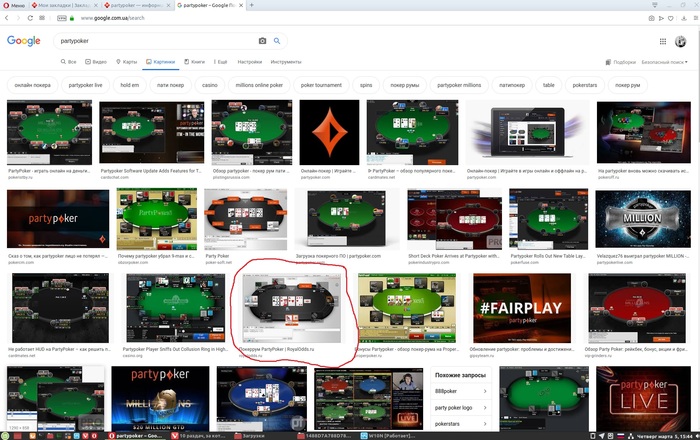Screen dimensions: 700x440
Task: Search by image with camera icon in search box
Action: pos(262,41)
